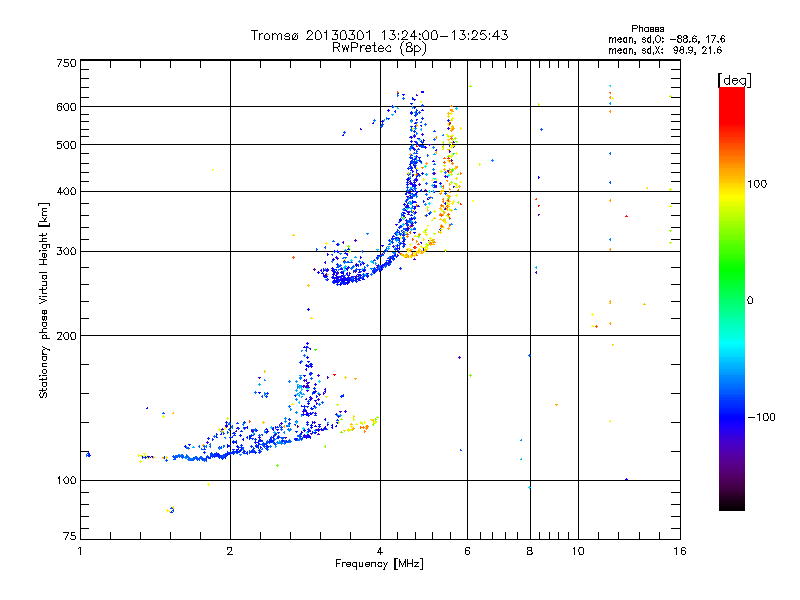Click the x-axis tick label "2"
This screenshot has height=600, width=800.
click(230, 551)
